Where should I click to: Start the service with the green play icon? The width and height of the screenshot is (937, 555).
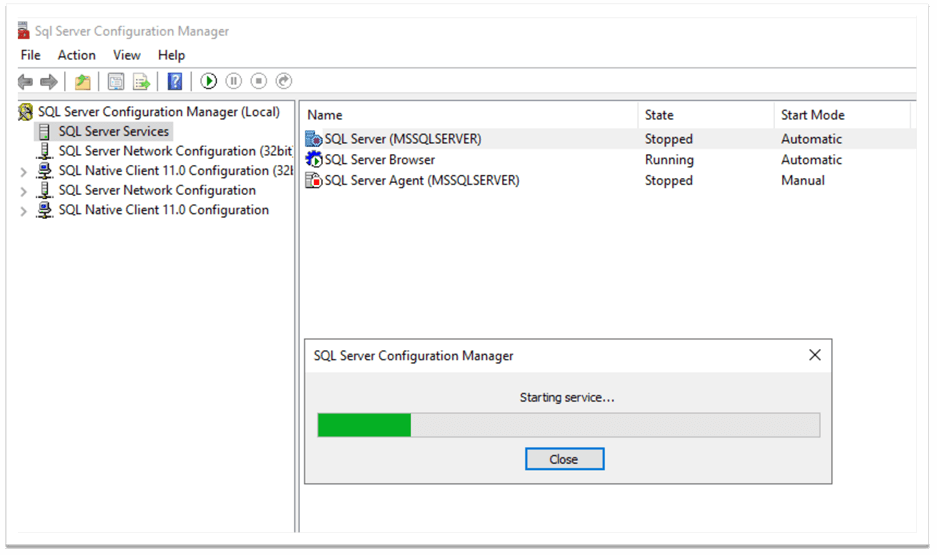click(x=209, y=81)
